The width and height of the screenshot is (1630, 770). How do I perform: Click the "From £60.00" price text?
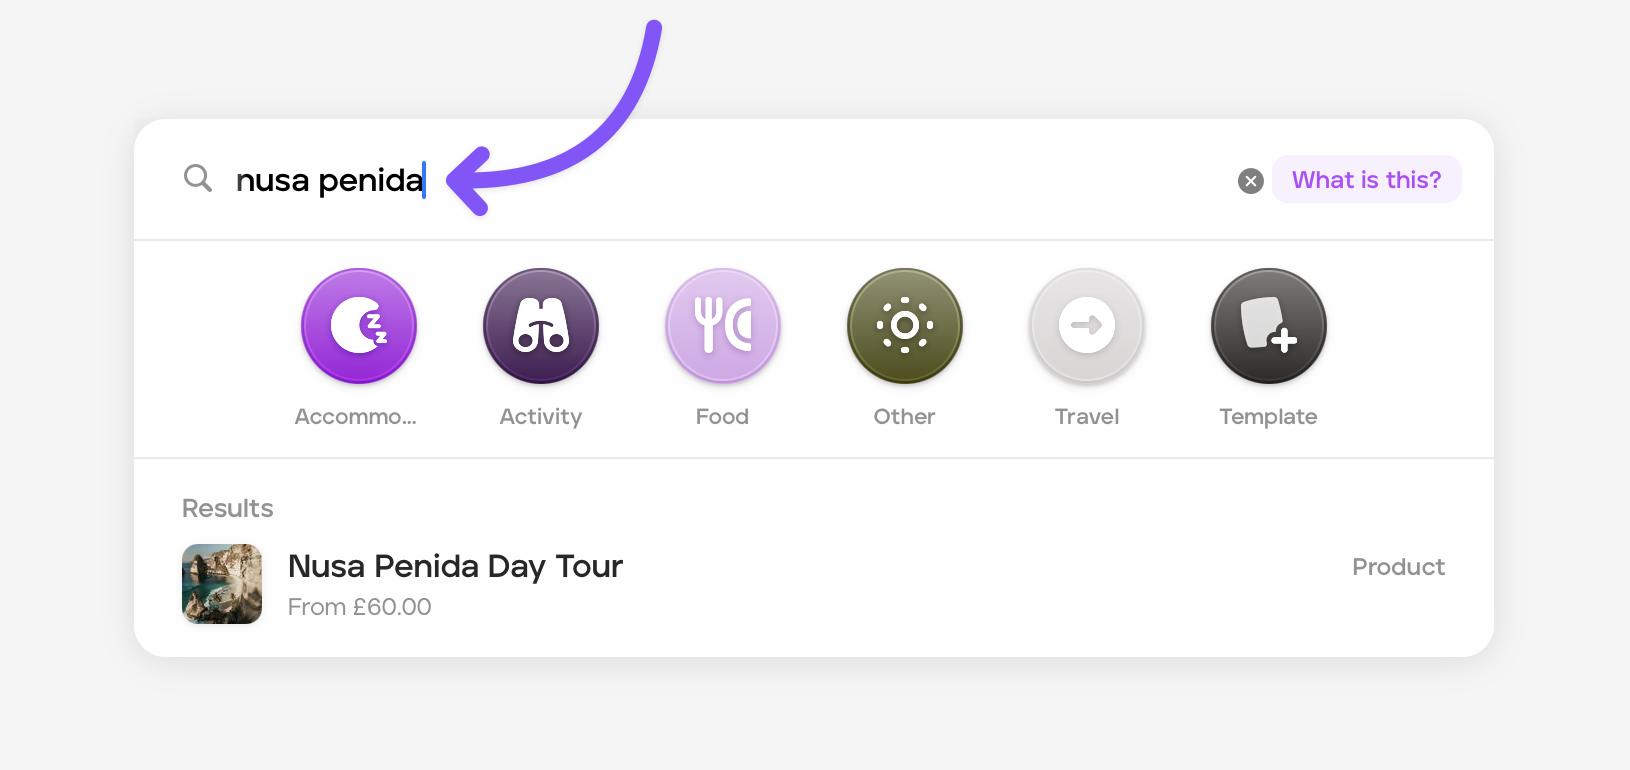tap(359, 607)
